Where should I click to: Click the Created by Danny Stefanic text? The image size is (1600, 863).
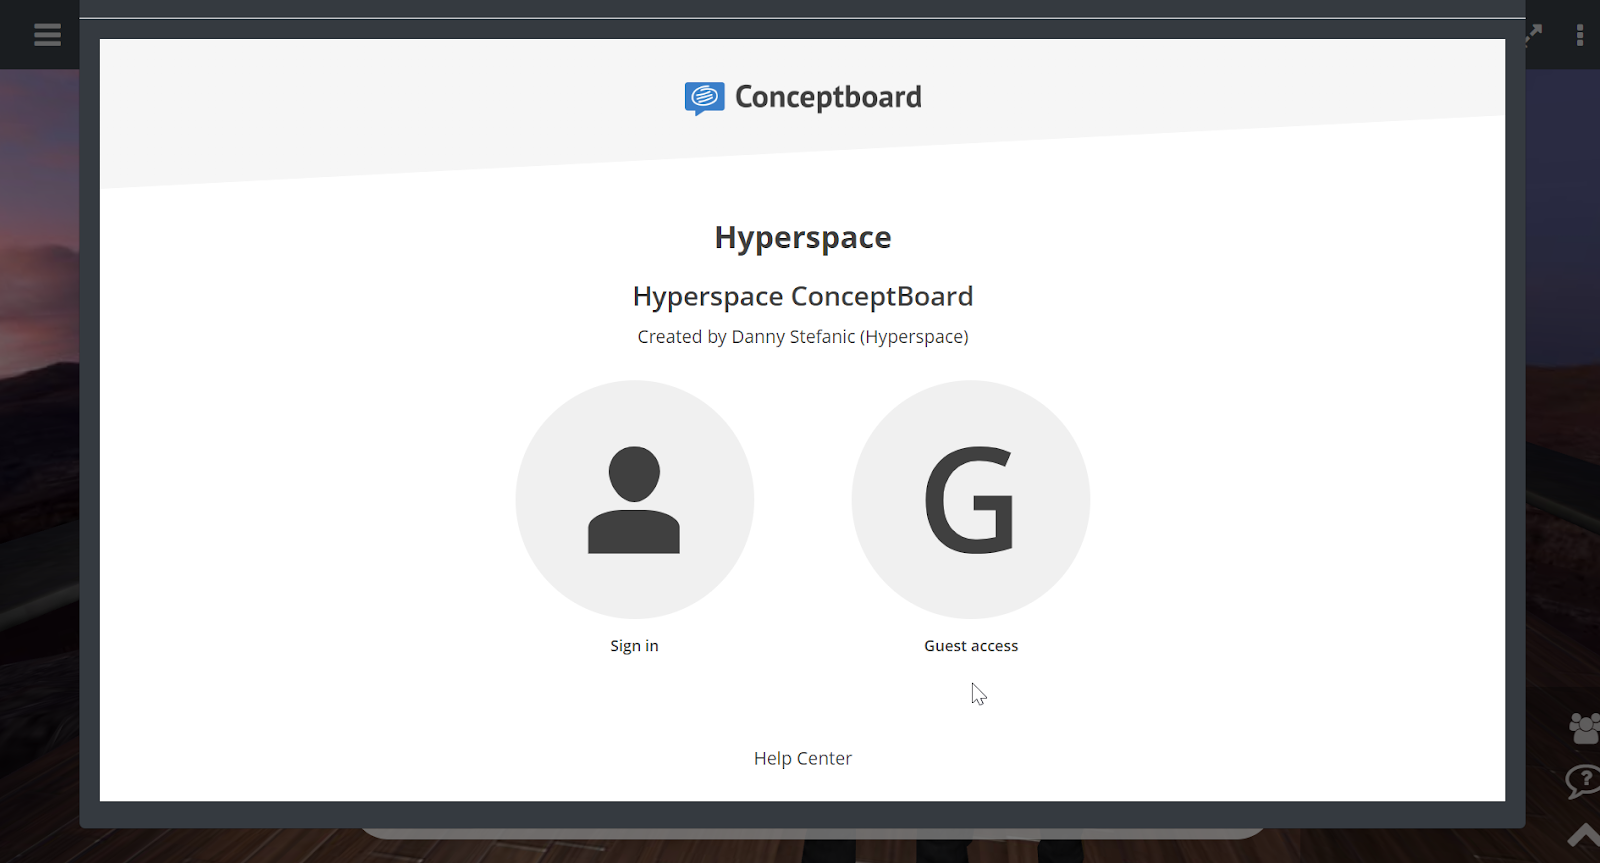pos(803,337)
